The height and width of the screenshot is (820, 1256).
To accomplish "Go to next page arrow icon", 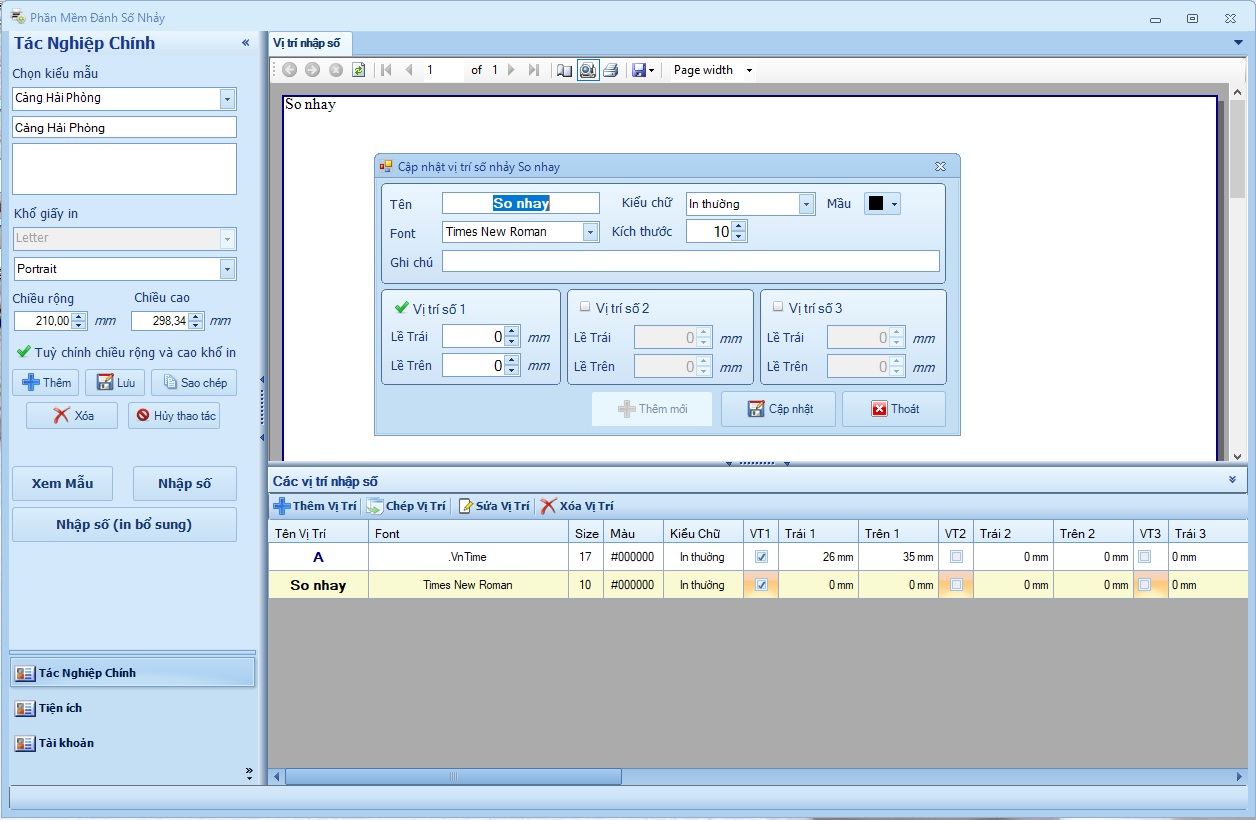I will click(511, 70).
